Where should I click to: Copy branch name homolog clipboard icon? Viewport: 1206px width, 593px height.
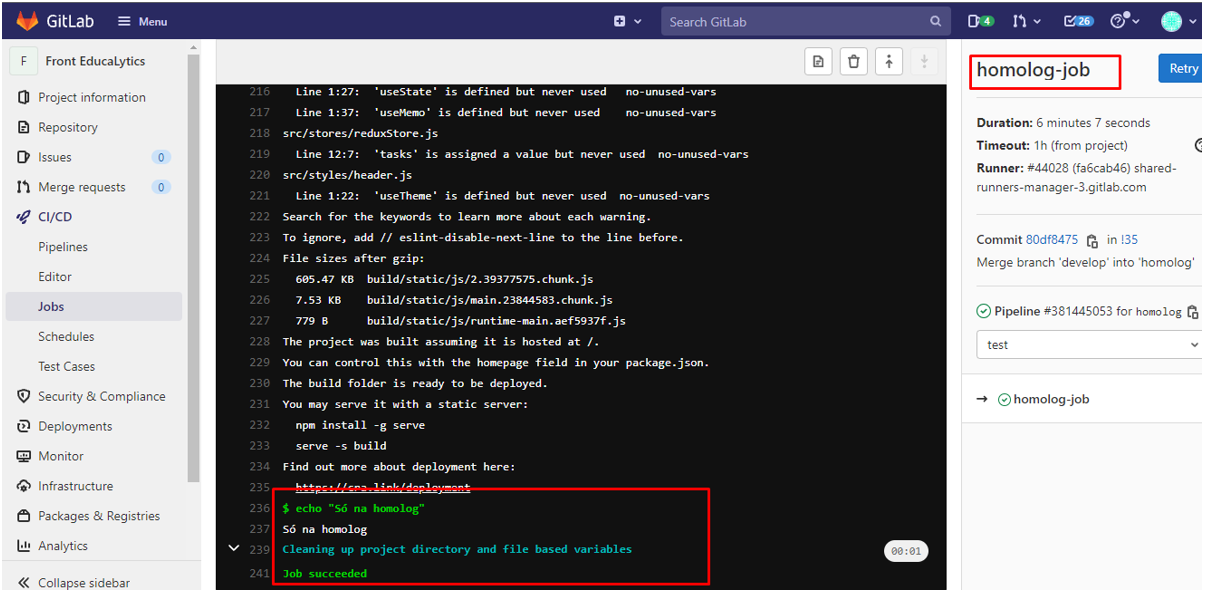click(1192, 312)
